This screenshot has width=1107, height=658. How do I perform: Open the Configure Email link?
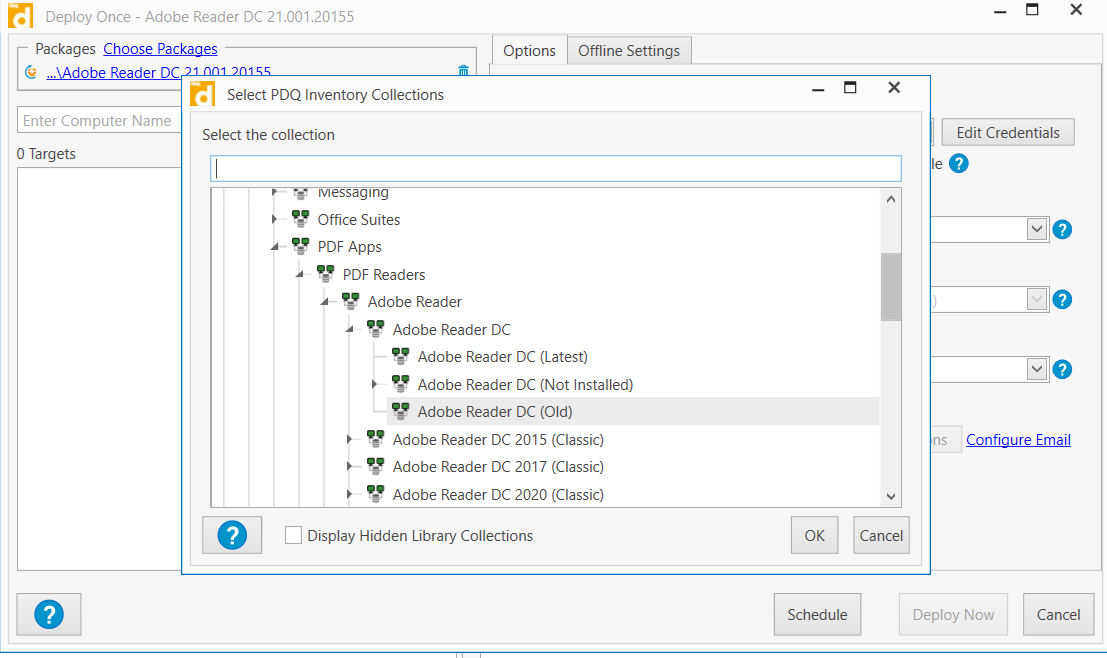tap(1018, 439)
